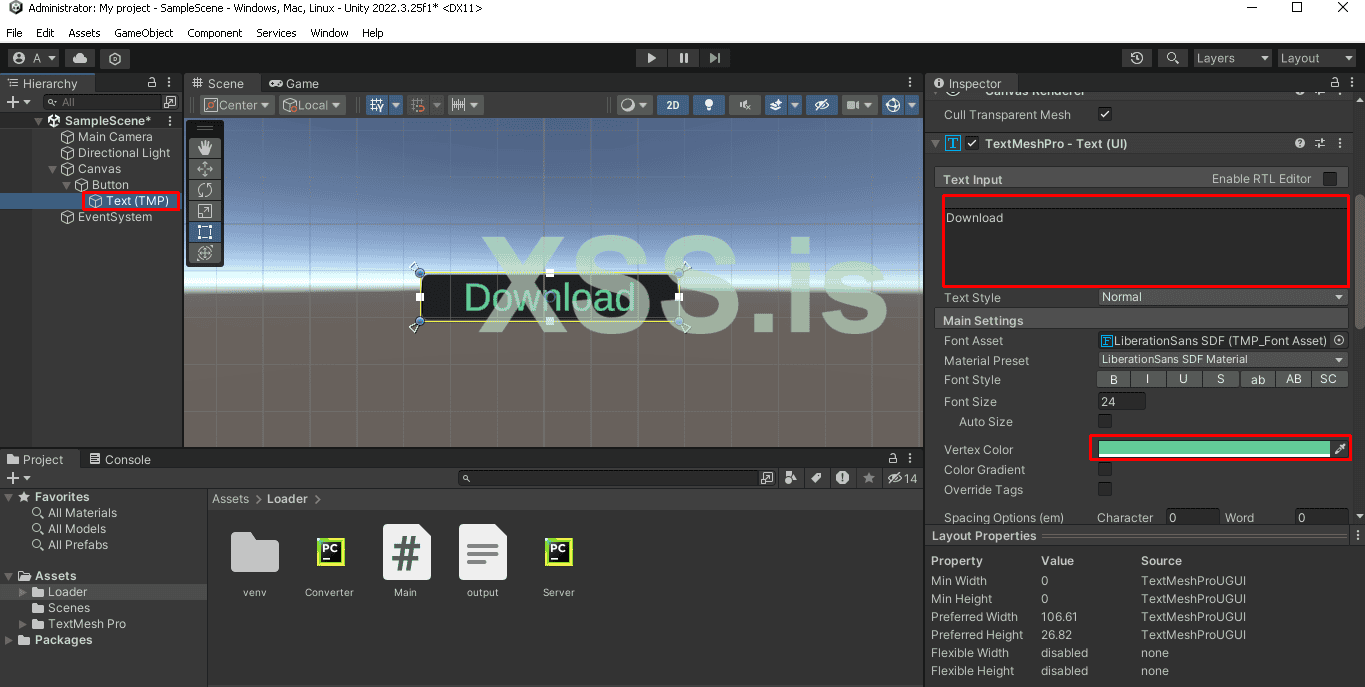Activate the Rect Transform tool
The image size is (1365, 687).
(204, 231)
